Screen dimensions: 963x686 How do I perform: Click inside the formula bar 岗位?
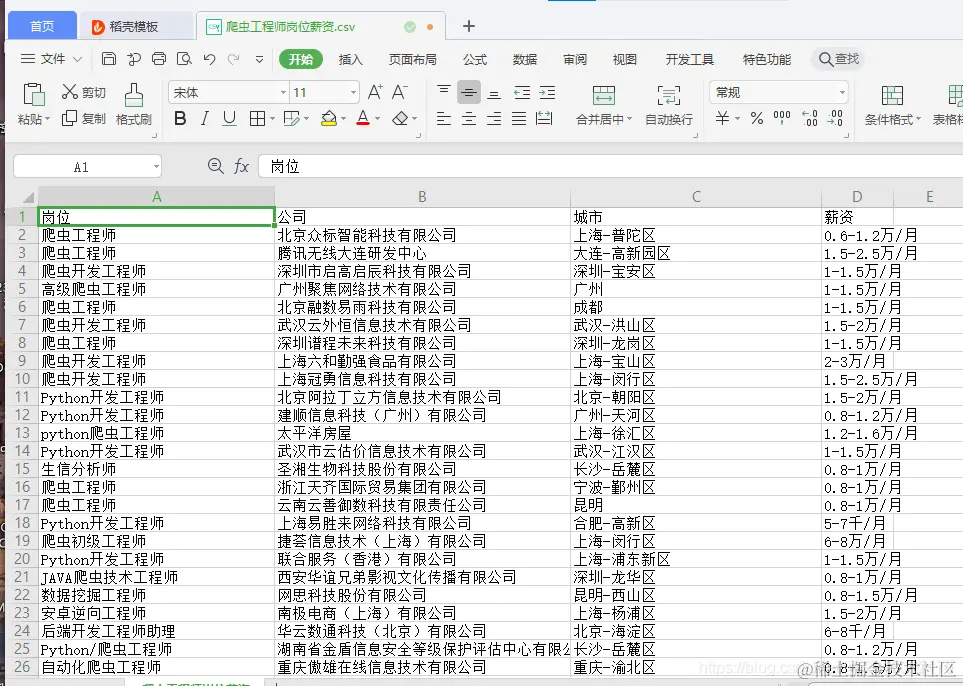click(610, 166)
